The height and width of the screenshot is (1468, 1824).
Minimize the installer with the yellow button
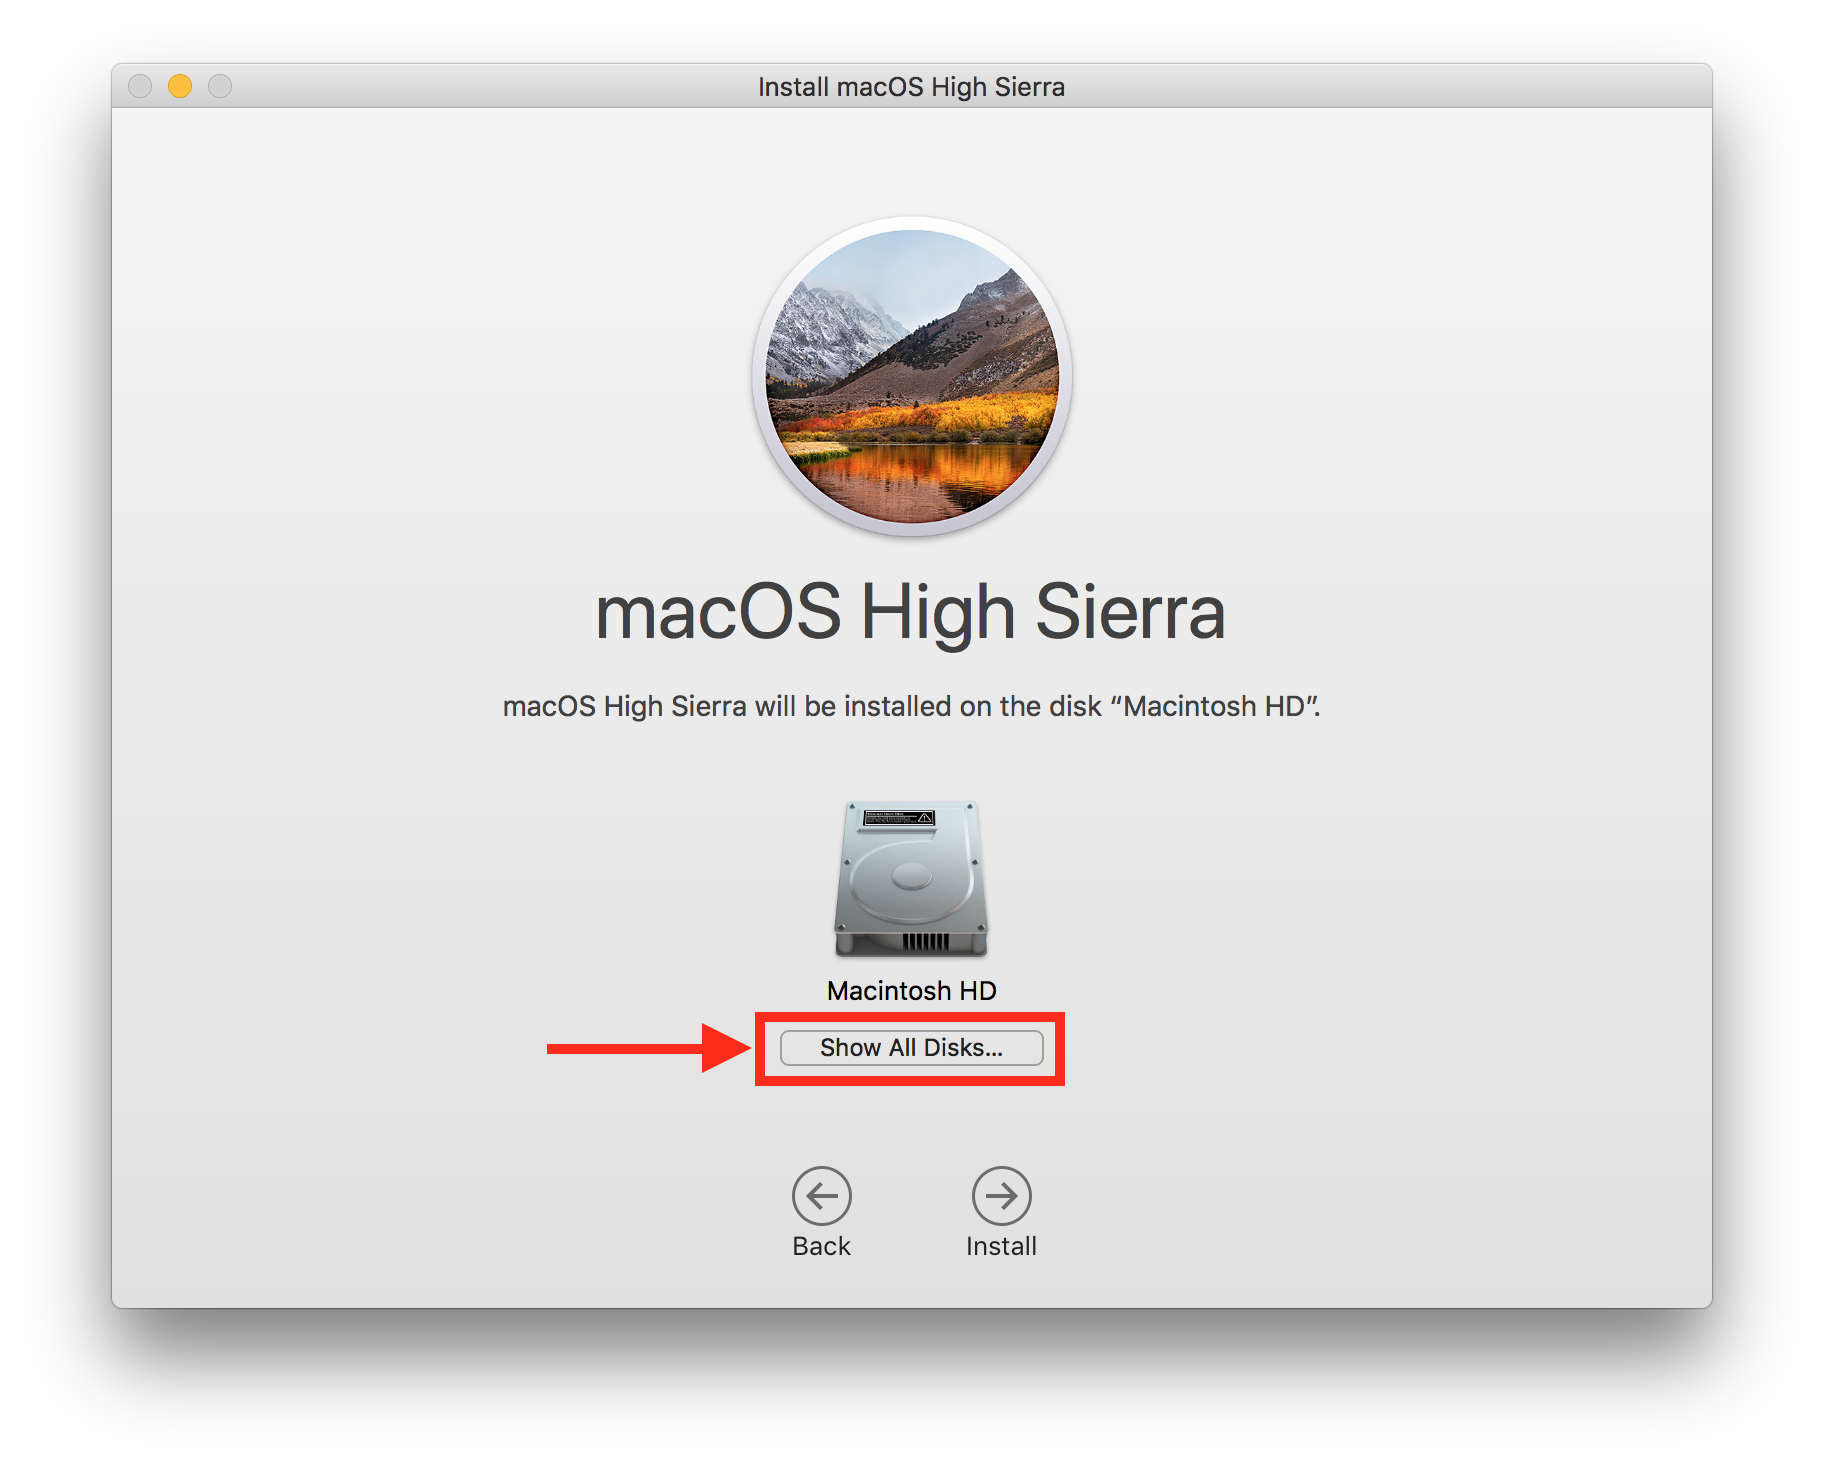180,86
